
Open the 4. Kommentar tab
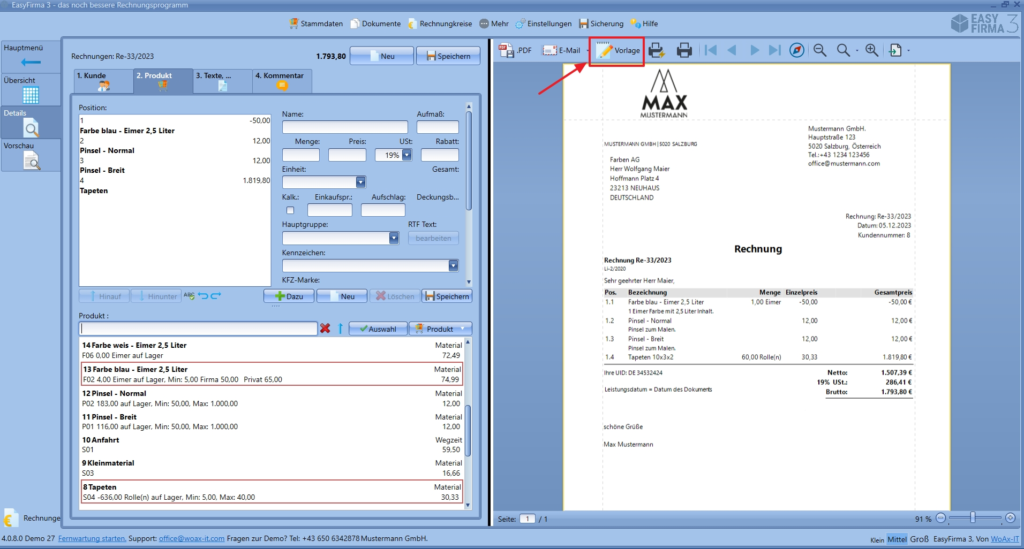point(281,81)
